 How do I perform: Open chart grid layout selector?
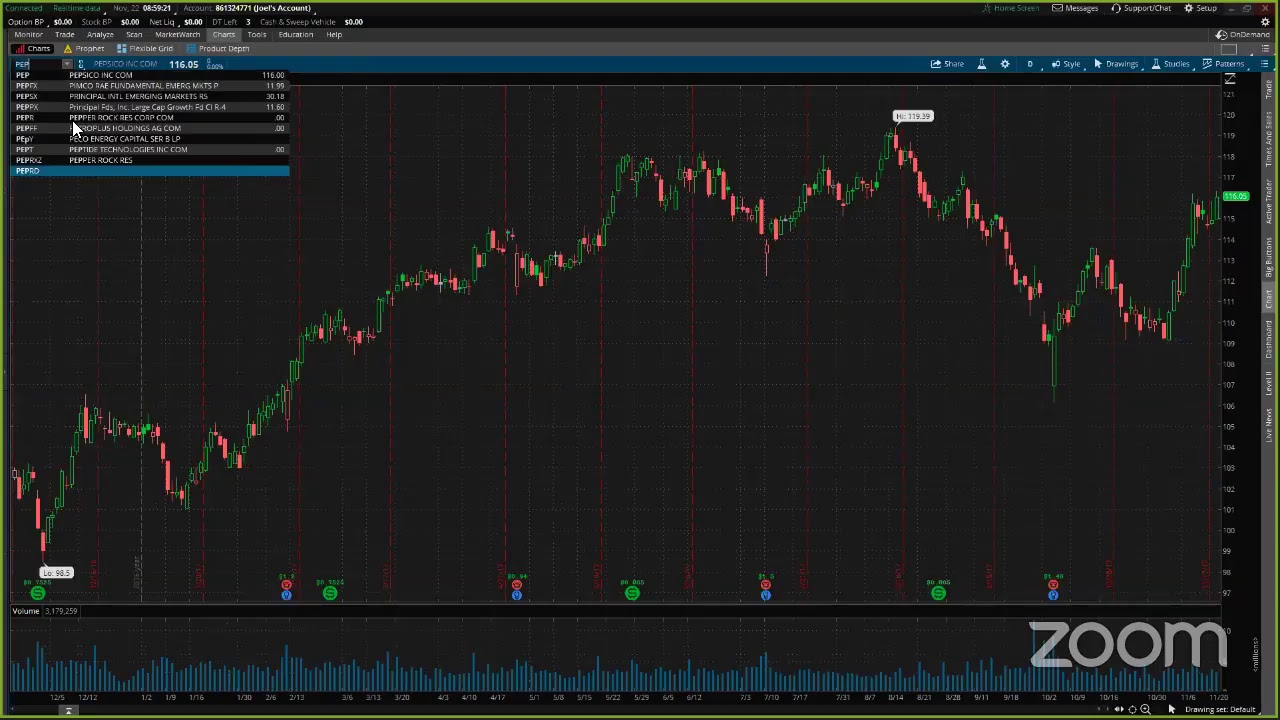(x=1231, y=48)
